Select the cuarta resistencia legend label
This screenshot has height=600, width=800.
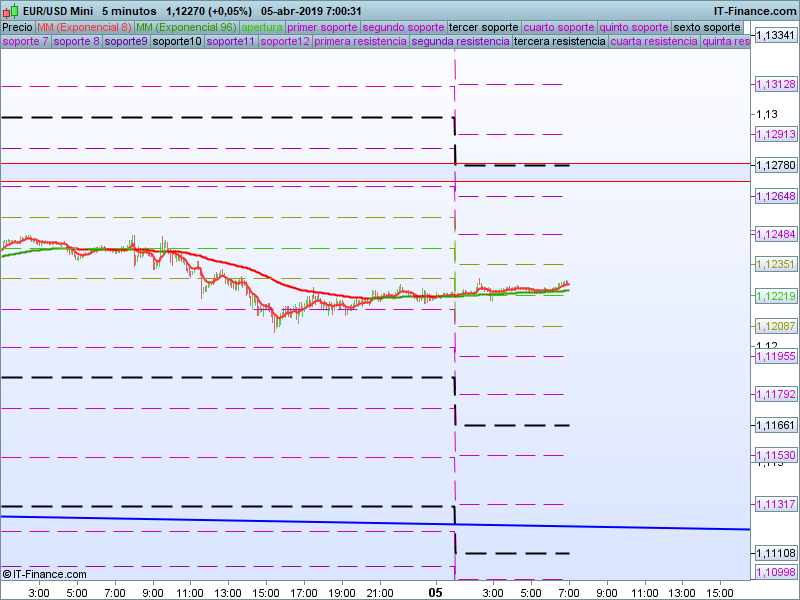coord(654,42)
